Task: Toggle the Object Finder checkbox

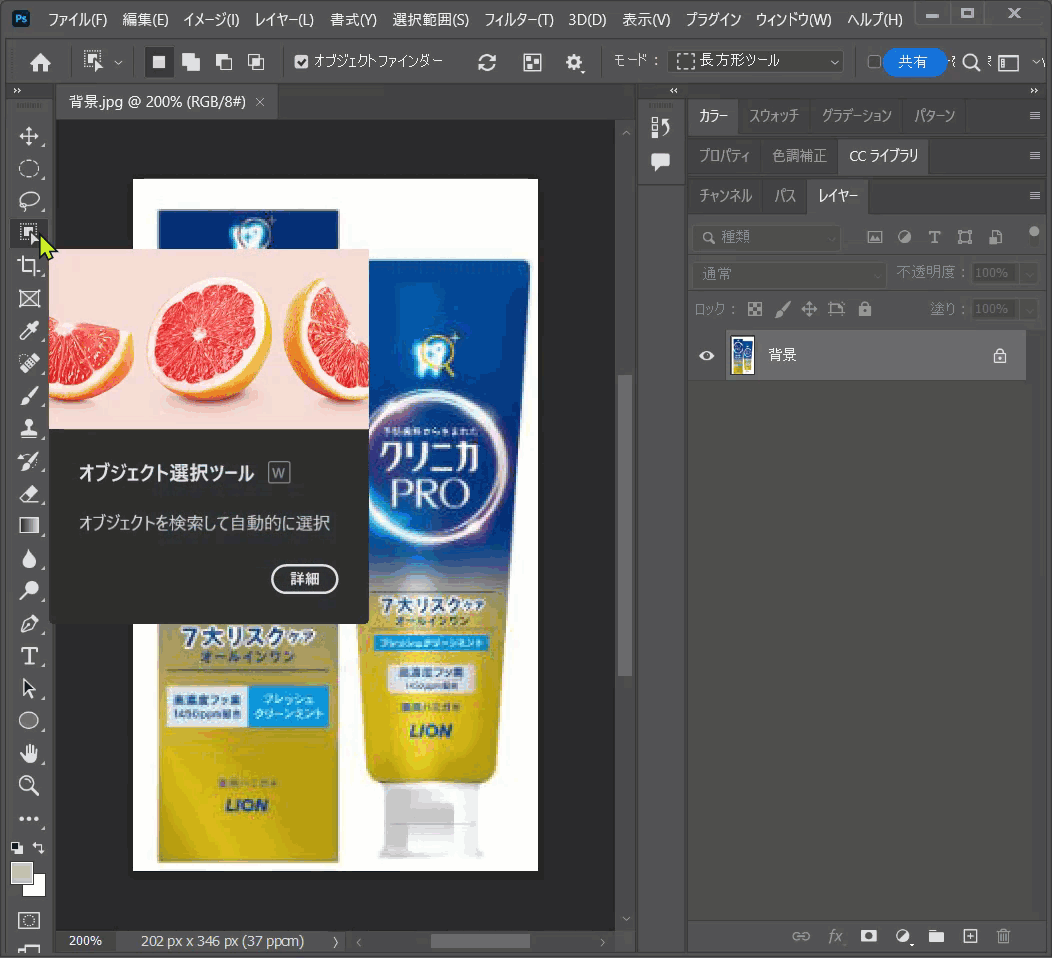Action: [301, 62]
